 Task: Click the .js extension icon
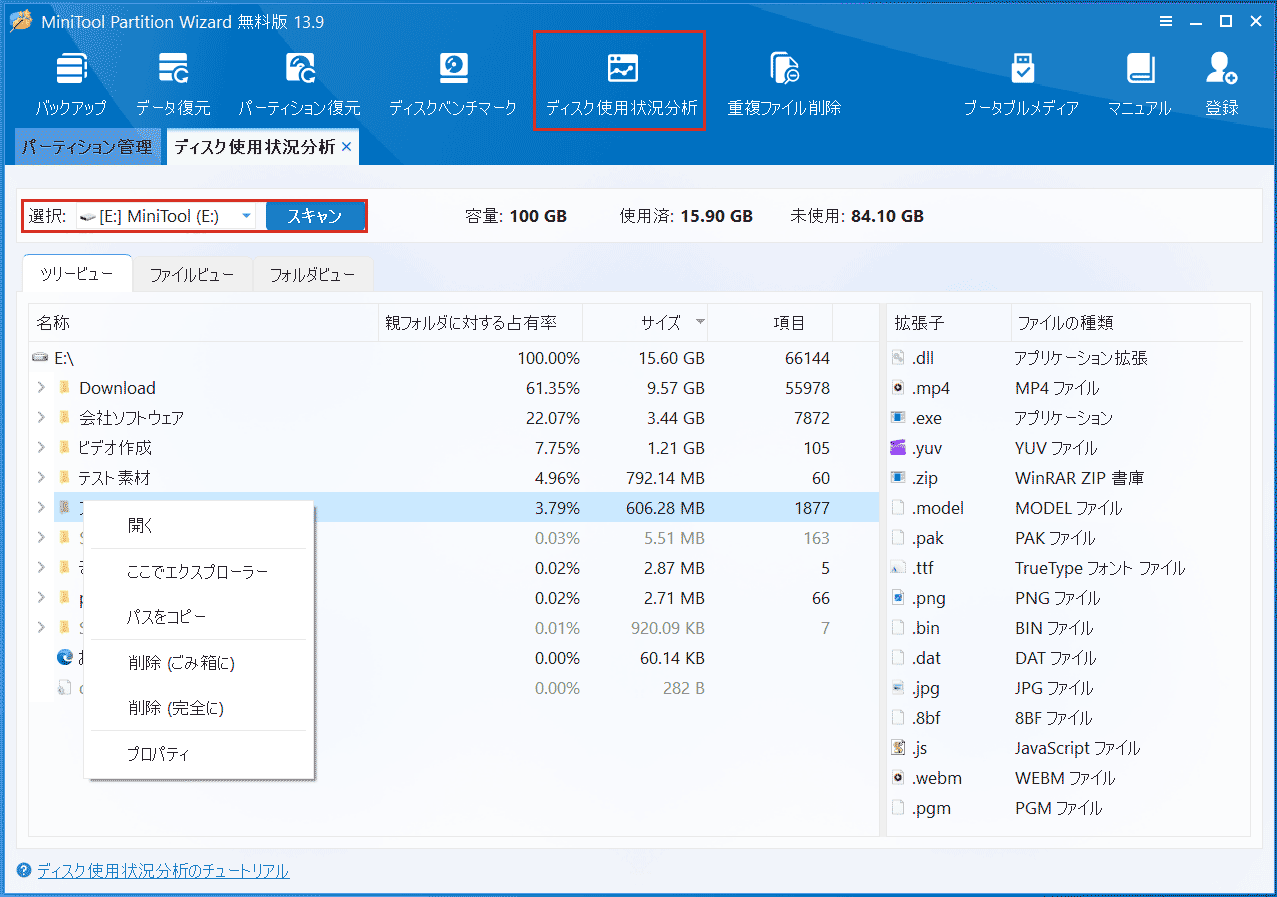tap(897, 748)
